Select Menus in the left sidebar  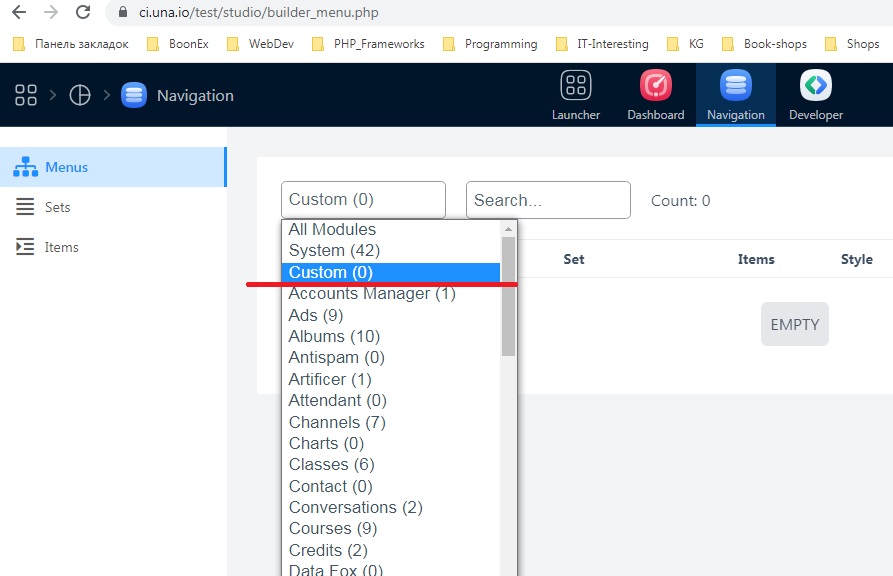[66, 167]
